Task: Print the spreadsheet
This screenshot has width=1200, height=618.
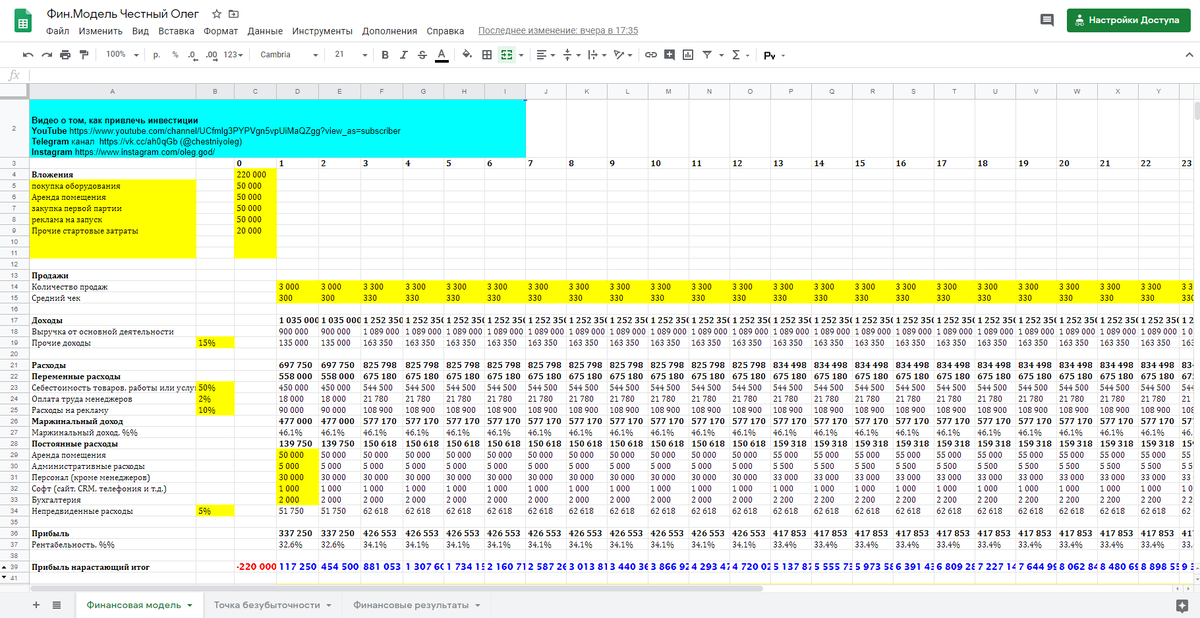Action: [x=65, y=55]
